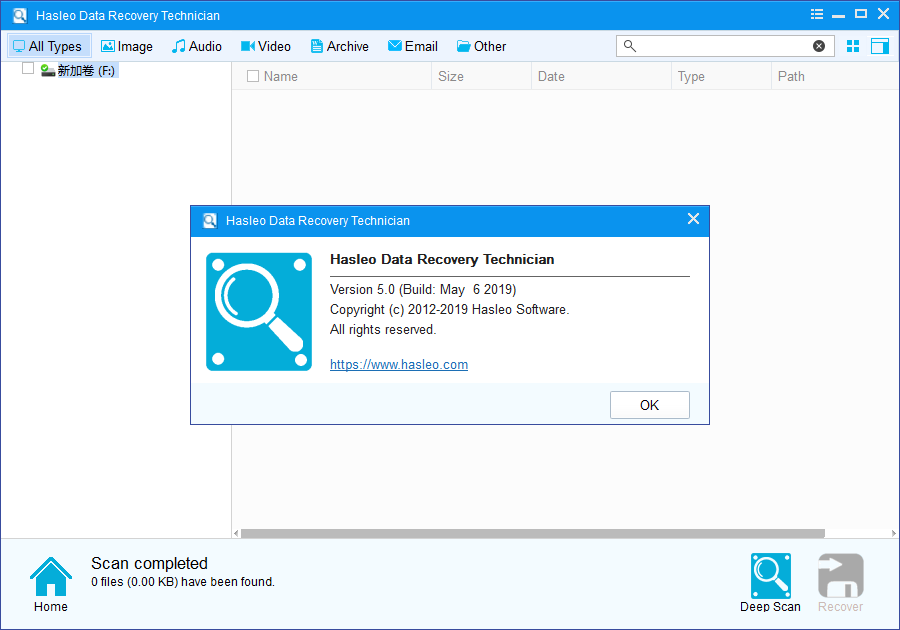The width and height of the screenshot is (900, 630).
Task: Select the 新加卷 (F:) tree item
Action: pos(86,71)
